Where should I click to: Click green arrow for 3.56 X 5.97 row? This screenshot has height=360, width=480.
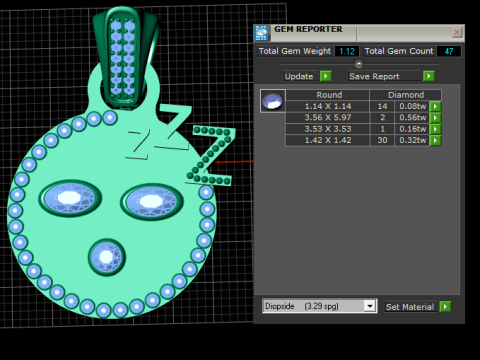pyautogui.click(x=435, y=118)
